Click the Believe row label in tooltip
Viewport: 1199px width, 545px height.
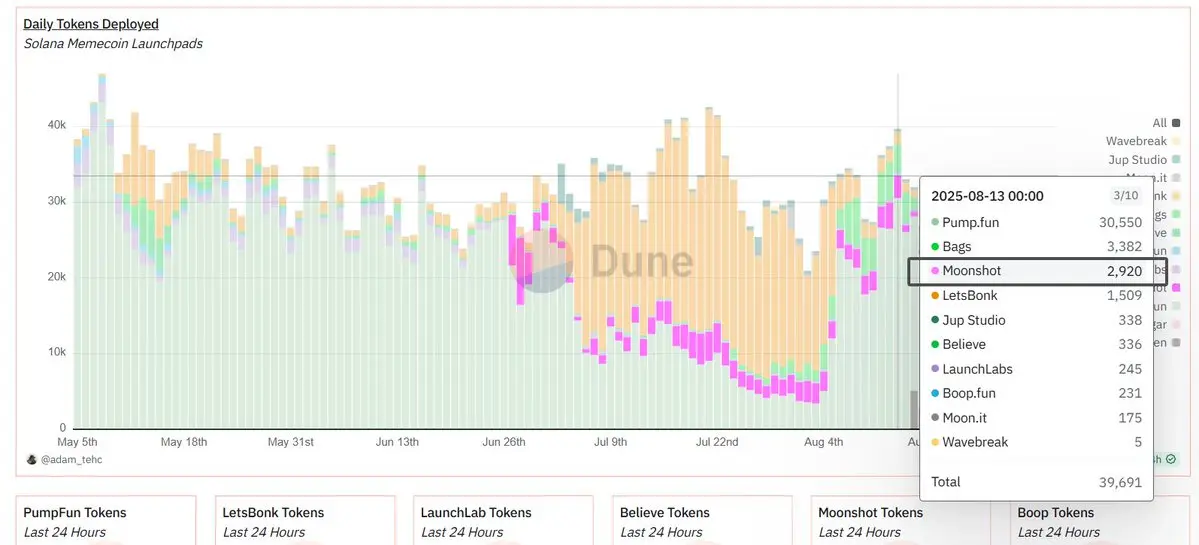pyautogui.click(x=963, y=345)
